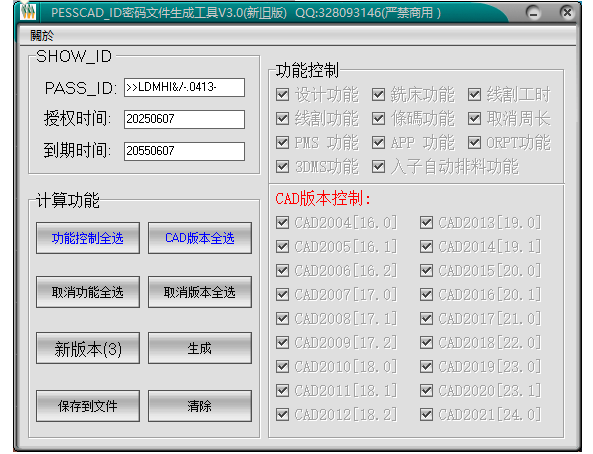
Task: Toggle CAD2018[22.0] checkbox
Action: [x=427, y=342]
